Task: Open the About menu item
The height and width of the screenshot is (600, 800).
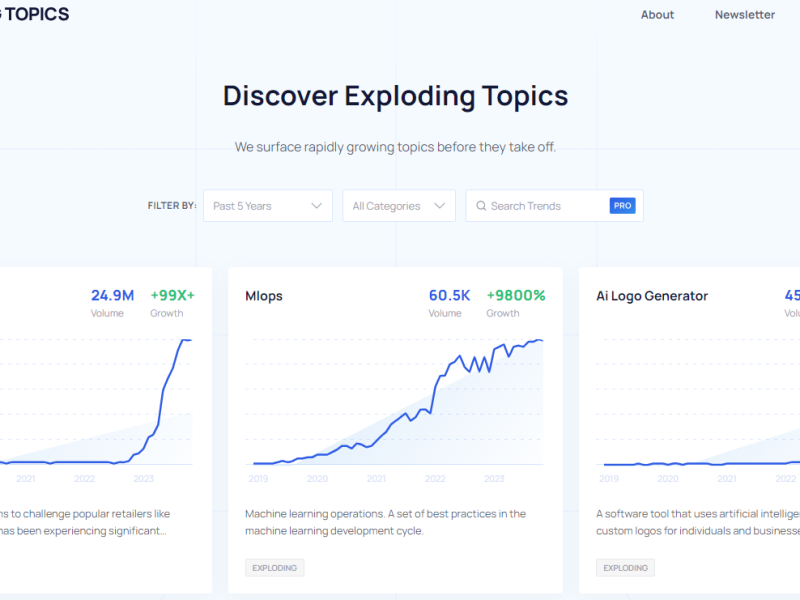Action: click(657, 15)
